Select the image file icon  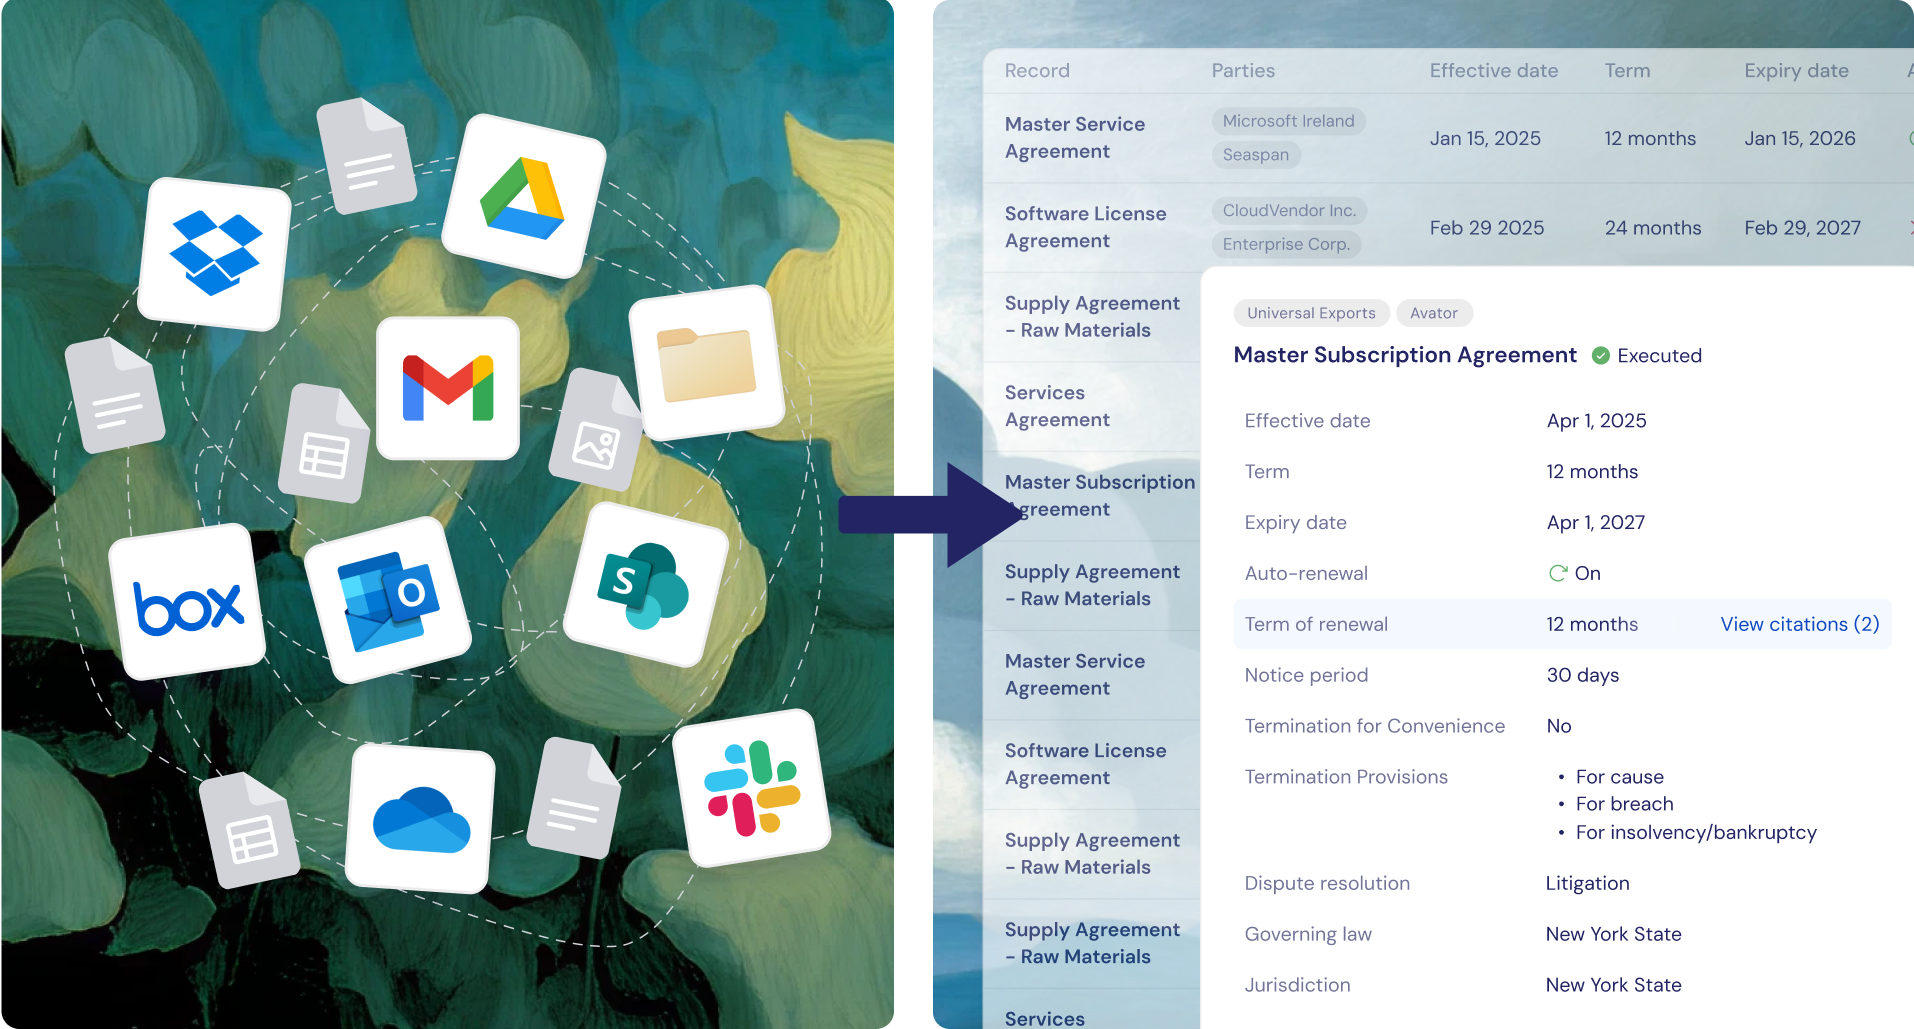tap(597, 432)
